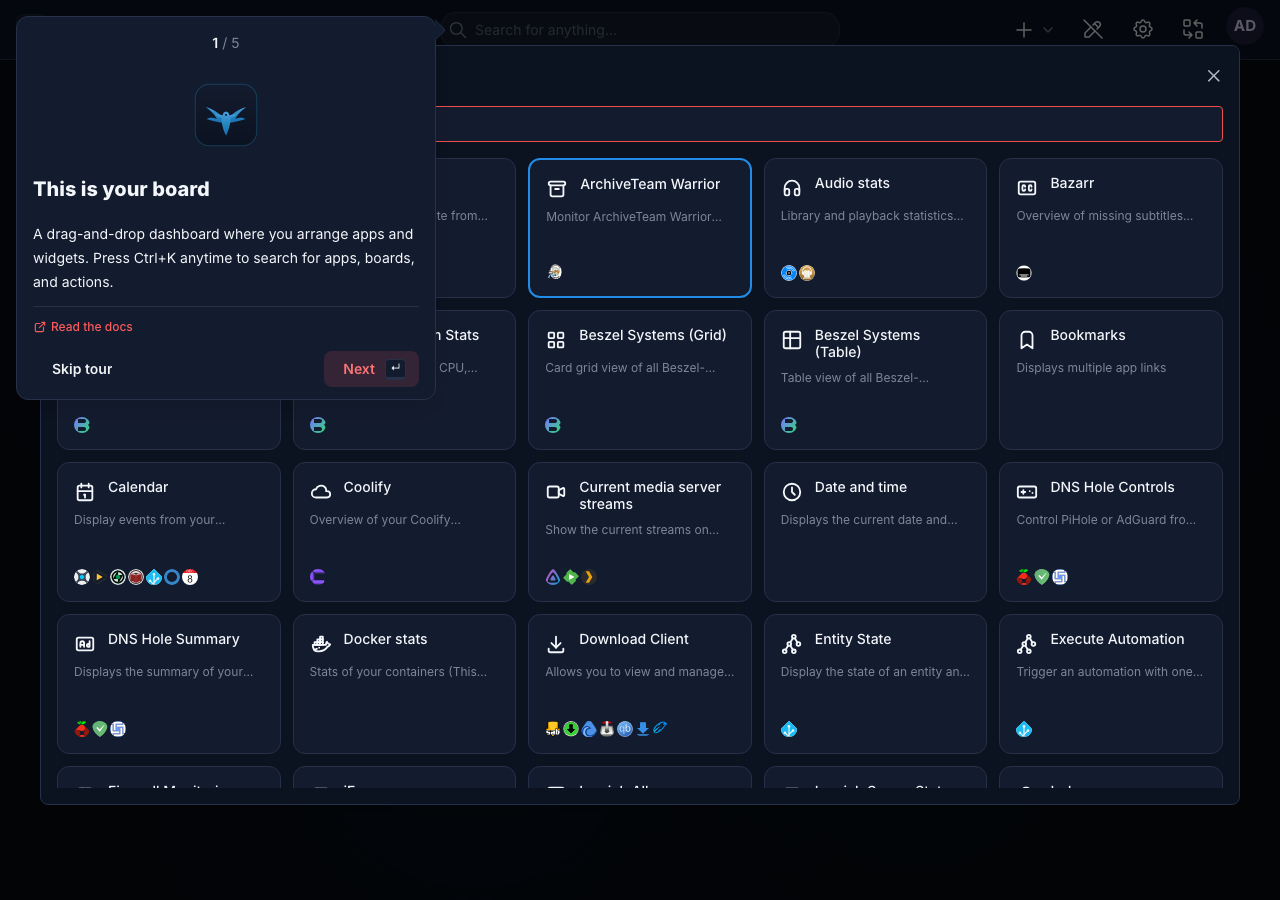The height and width of the screenshot is (900, 1280).
Task: Click the Bazarr integration logo badge
Action: click(x=1024, y=273)
